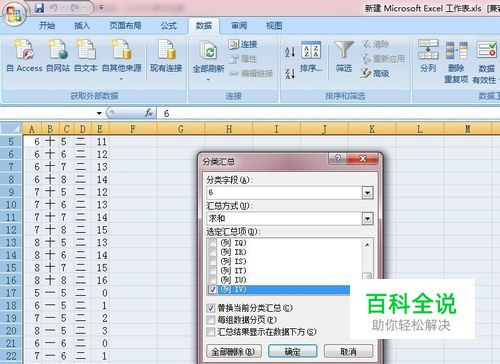
Task: Enable 汇总结果显示在数据下方 checkbox
Action: tap(211, 332)
